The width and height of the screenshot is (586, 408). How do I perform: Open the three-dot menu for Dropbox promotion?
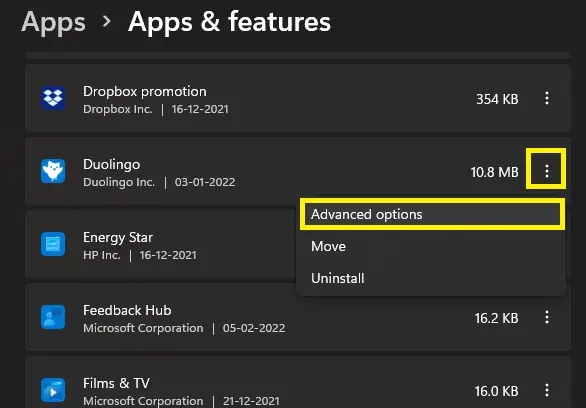click(546, 98)
